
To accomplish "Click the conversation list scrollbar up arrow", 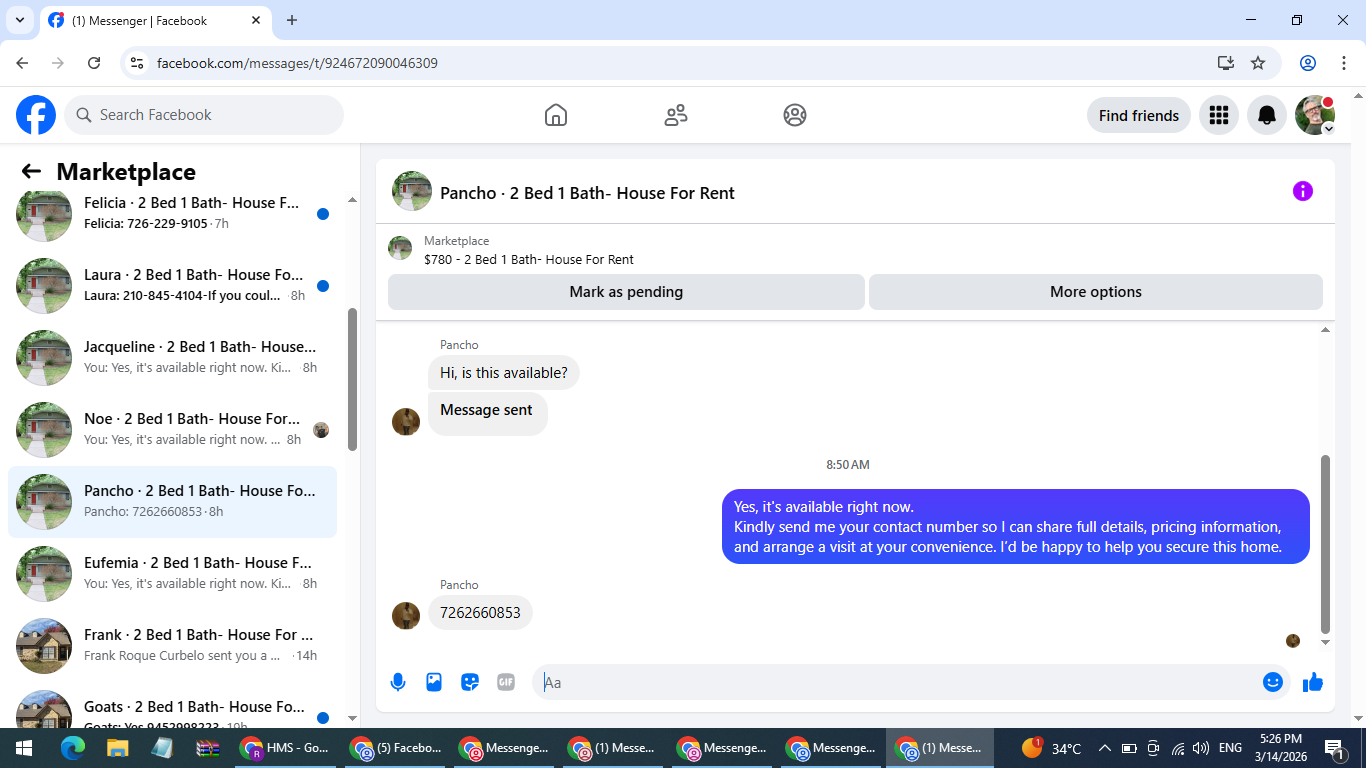I will 352,200.
